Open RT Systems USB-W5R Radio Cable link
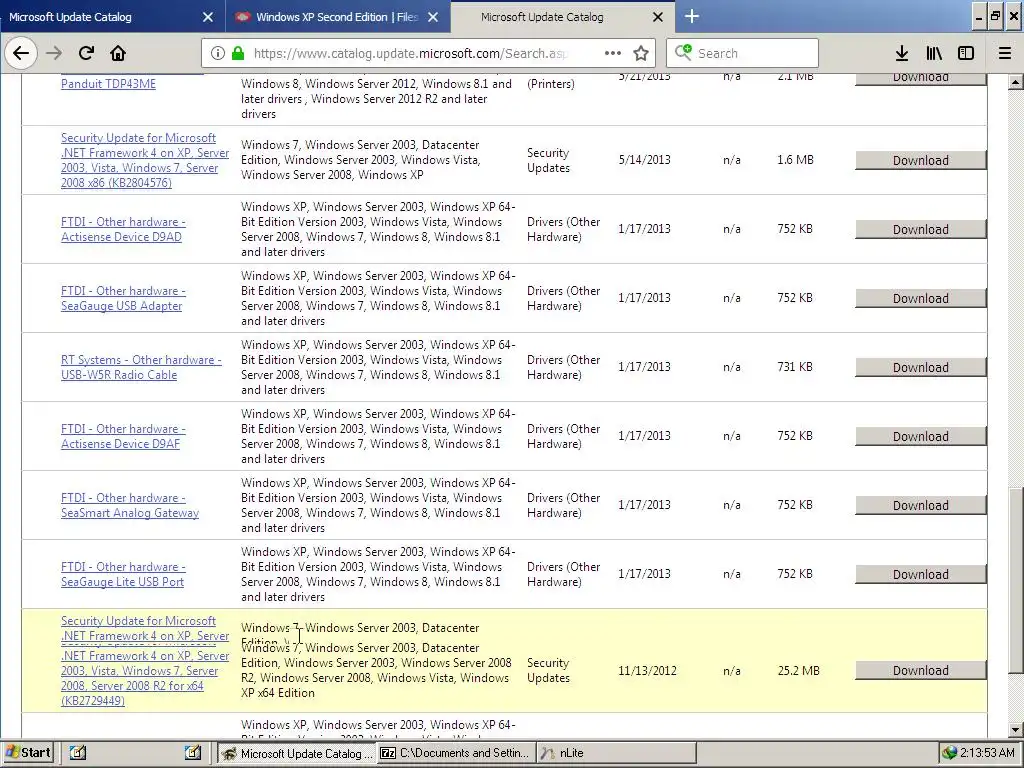The width and height of the screenshot is (1024, 768). pos(141,367)
